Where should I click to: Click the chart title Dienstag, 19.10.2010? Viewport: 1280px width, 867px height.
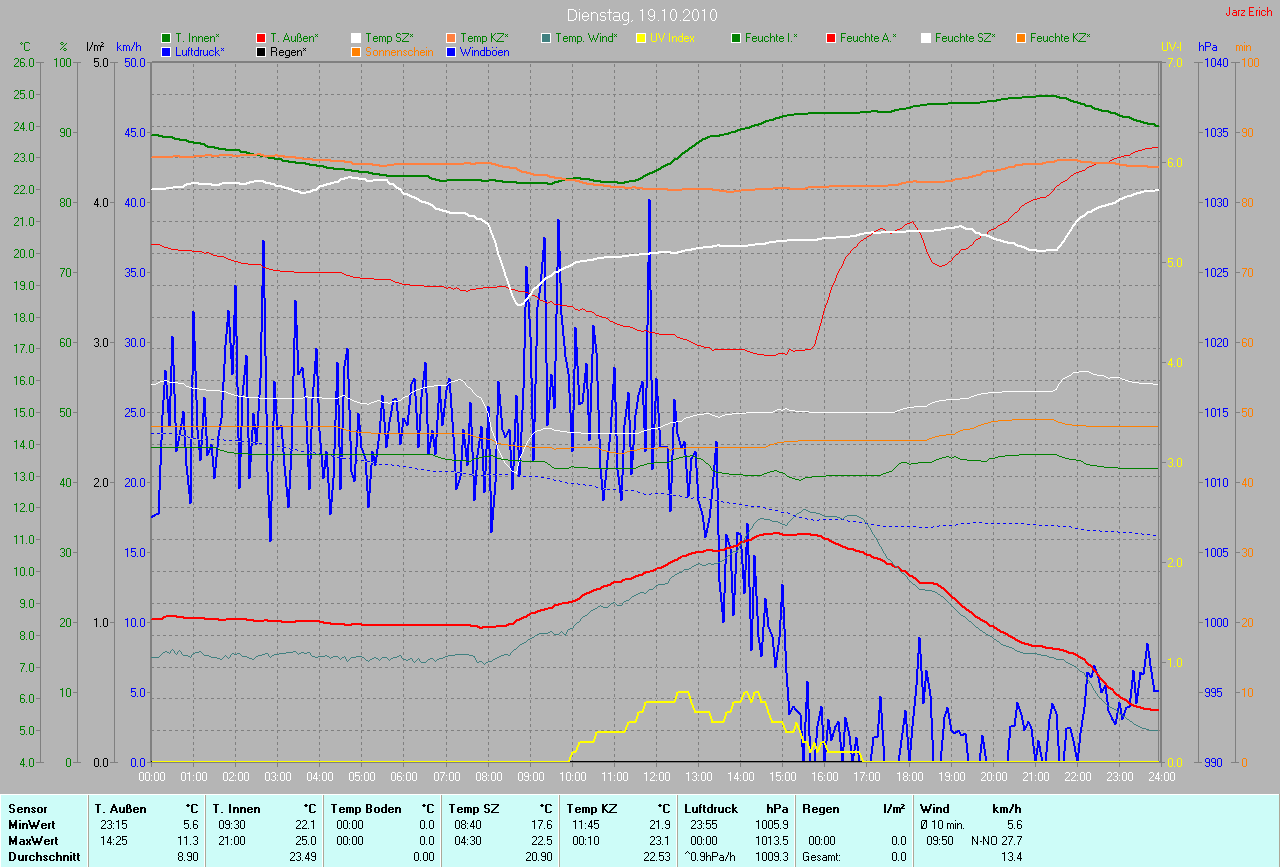pyautogui.click(x=639, y=15)
